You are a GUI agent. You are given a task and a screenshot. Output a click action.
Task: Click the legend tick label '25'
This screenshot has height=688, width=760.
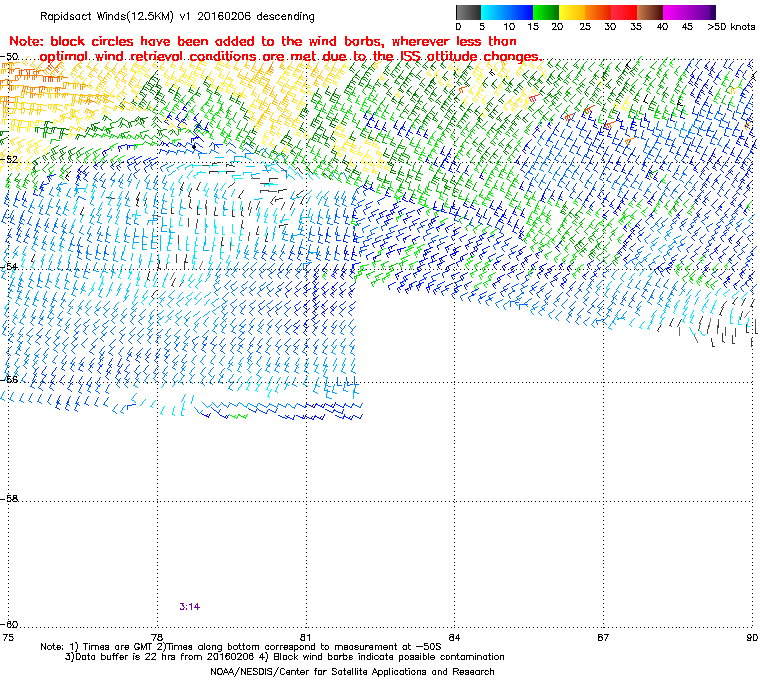pos(585,27)
